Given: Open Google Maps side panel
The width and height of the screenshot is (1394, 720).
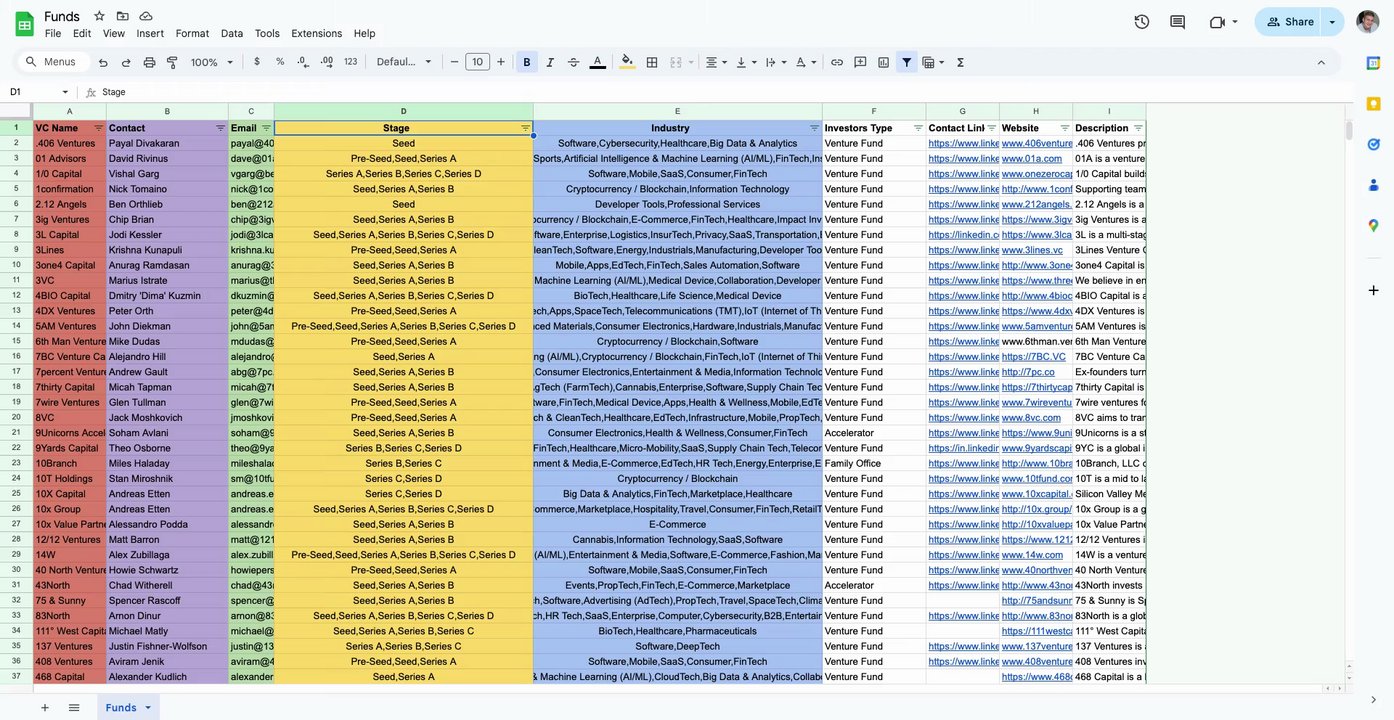Looking at the screenshot, I should (1374, 225).
